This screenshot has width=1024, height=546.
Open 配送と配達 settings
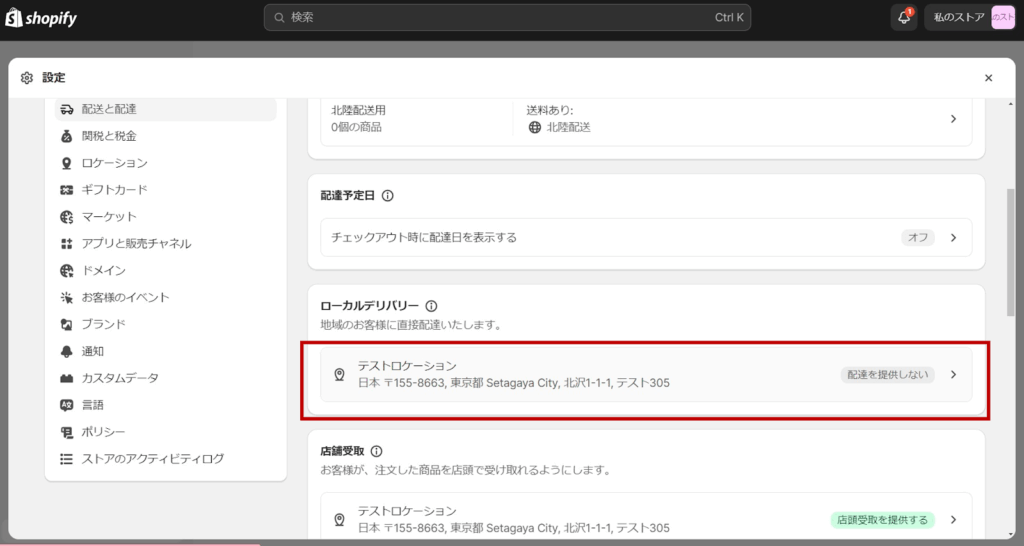tap(166, 109)
